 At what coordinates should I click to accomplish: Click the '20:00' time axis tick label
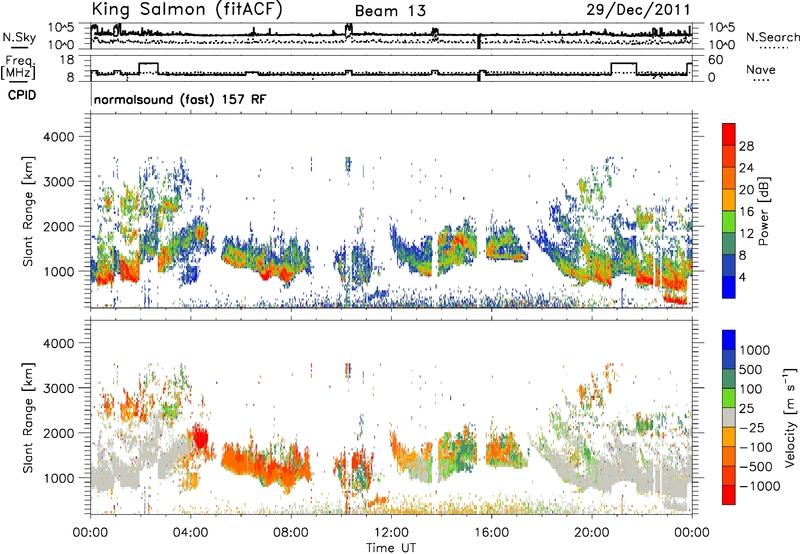click(592, 533)
